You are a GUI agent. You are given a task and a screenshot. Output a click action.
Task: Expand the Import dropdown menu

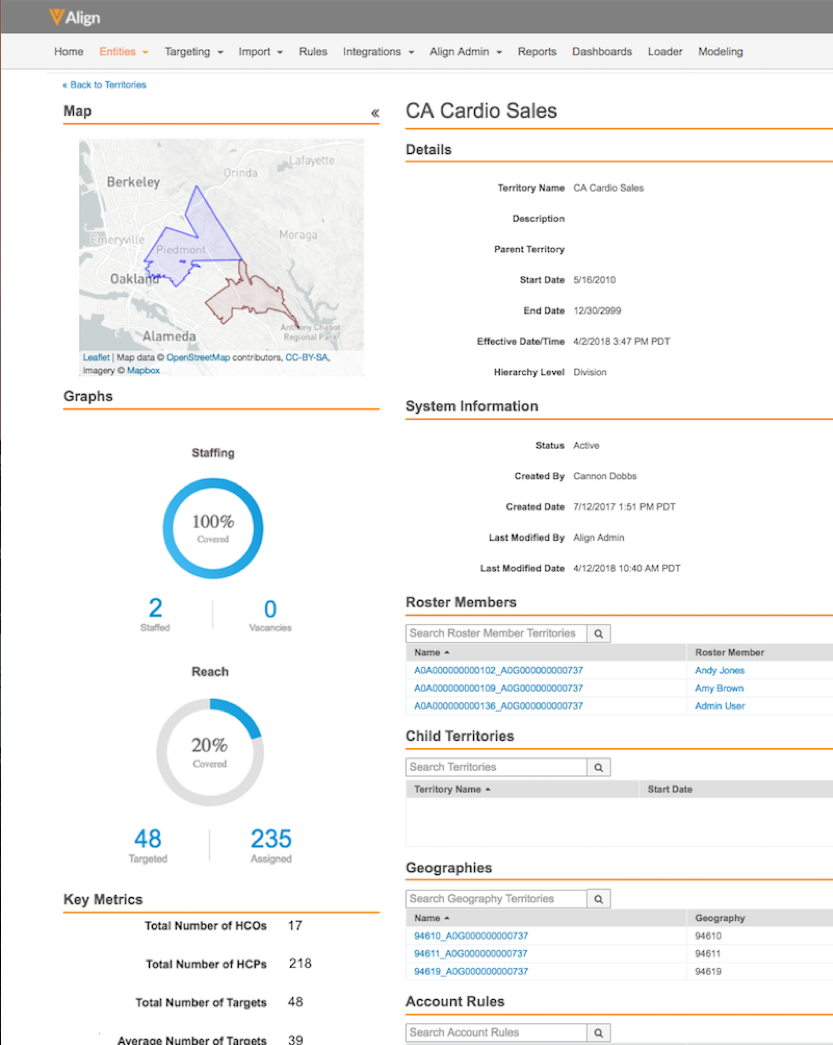pyautogui.click(x=261, y=51)
